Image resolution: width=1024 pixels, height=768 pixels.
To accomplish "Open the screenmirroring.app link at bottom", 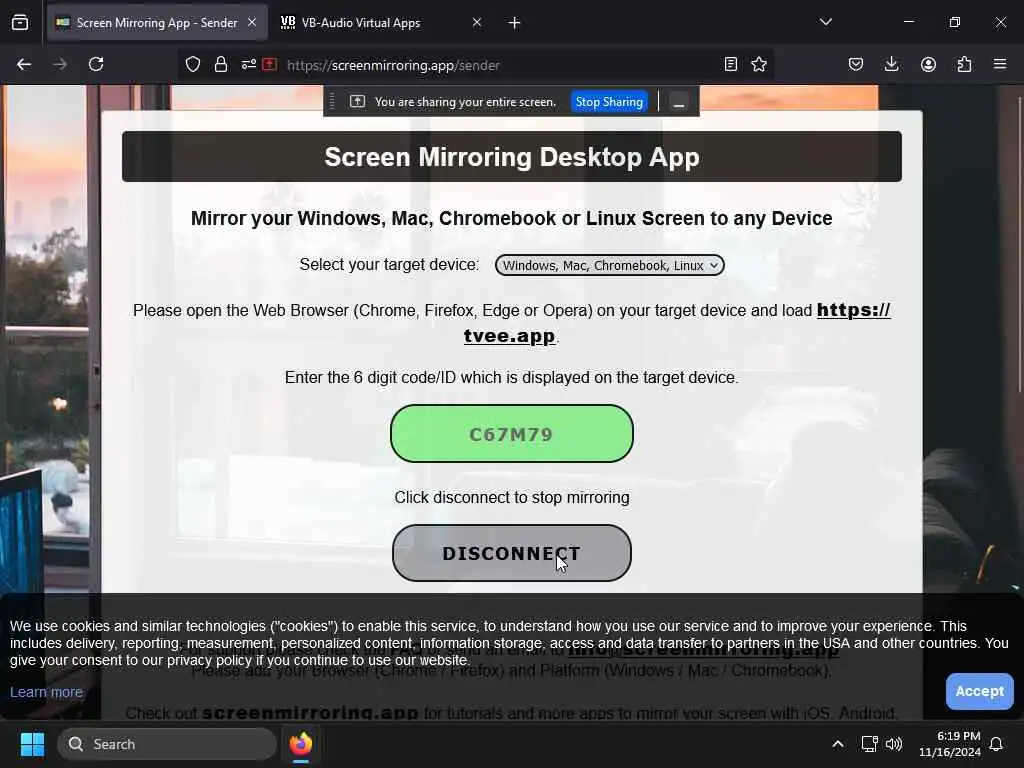I will pos(310,713).
